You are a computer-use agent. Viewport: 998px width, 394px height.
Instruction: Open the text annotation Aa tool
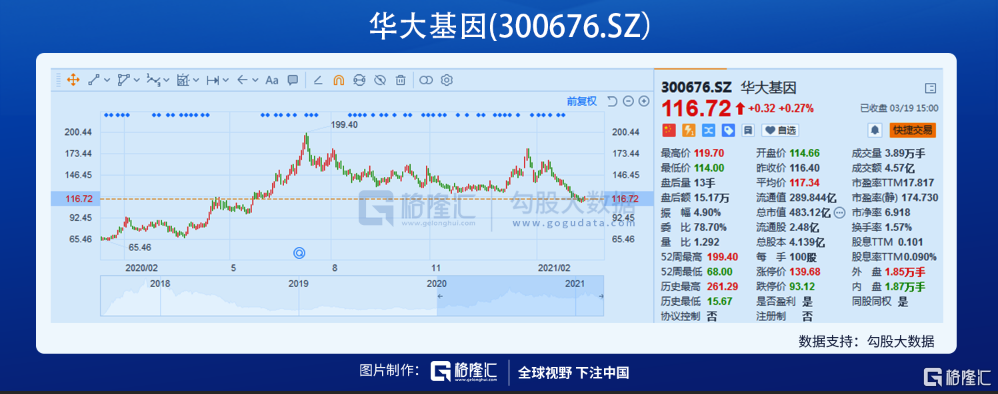click(x=272, y=80)
